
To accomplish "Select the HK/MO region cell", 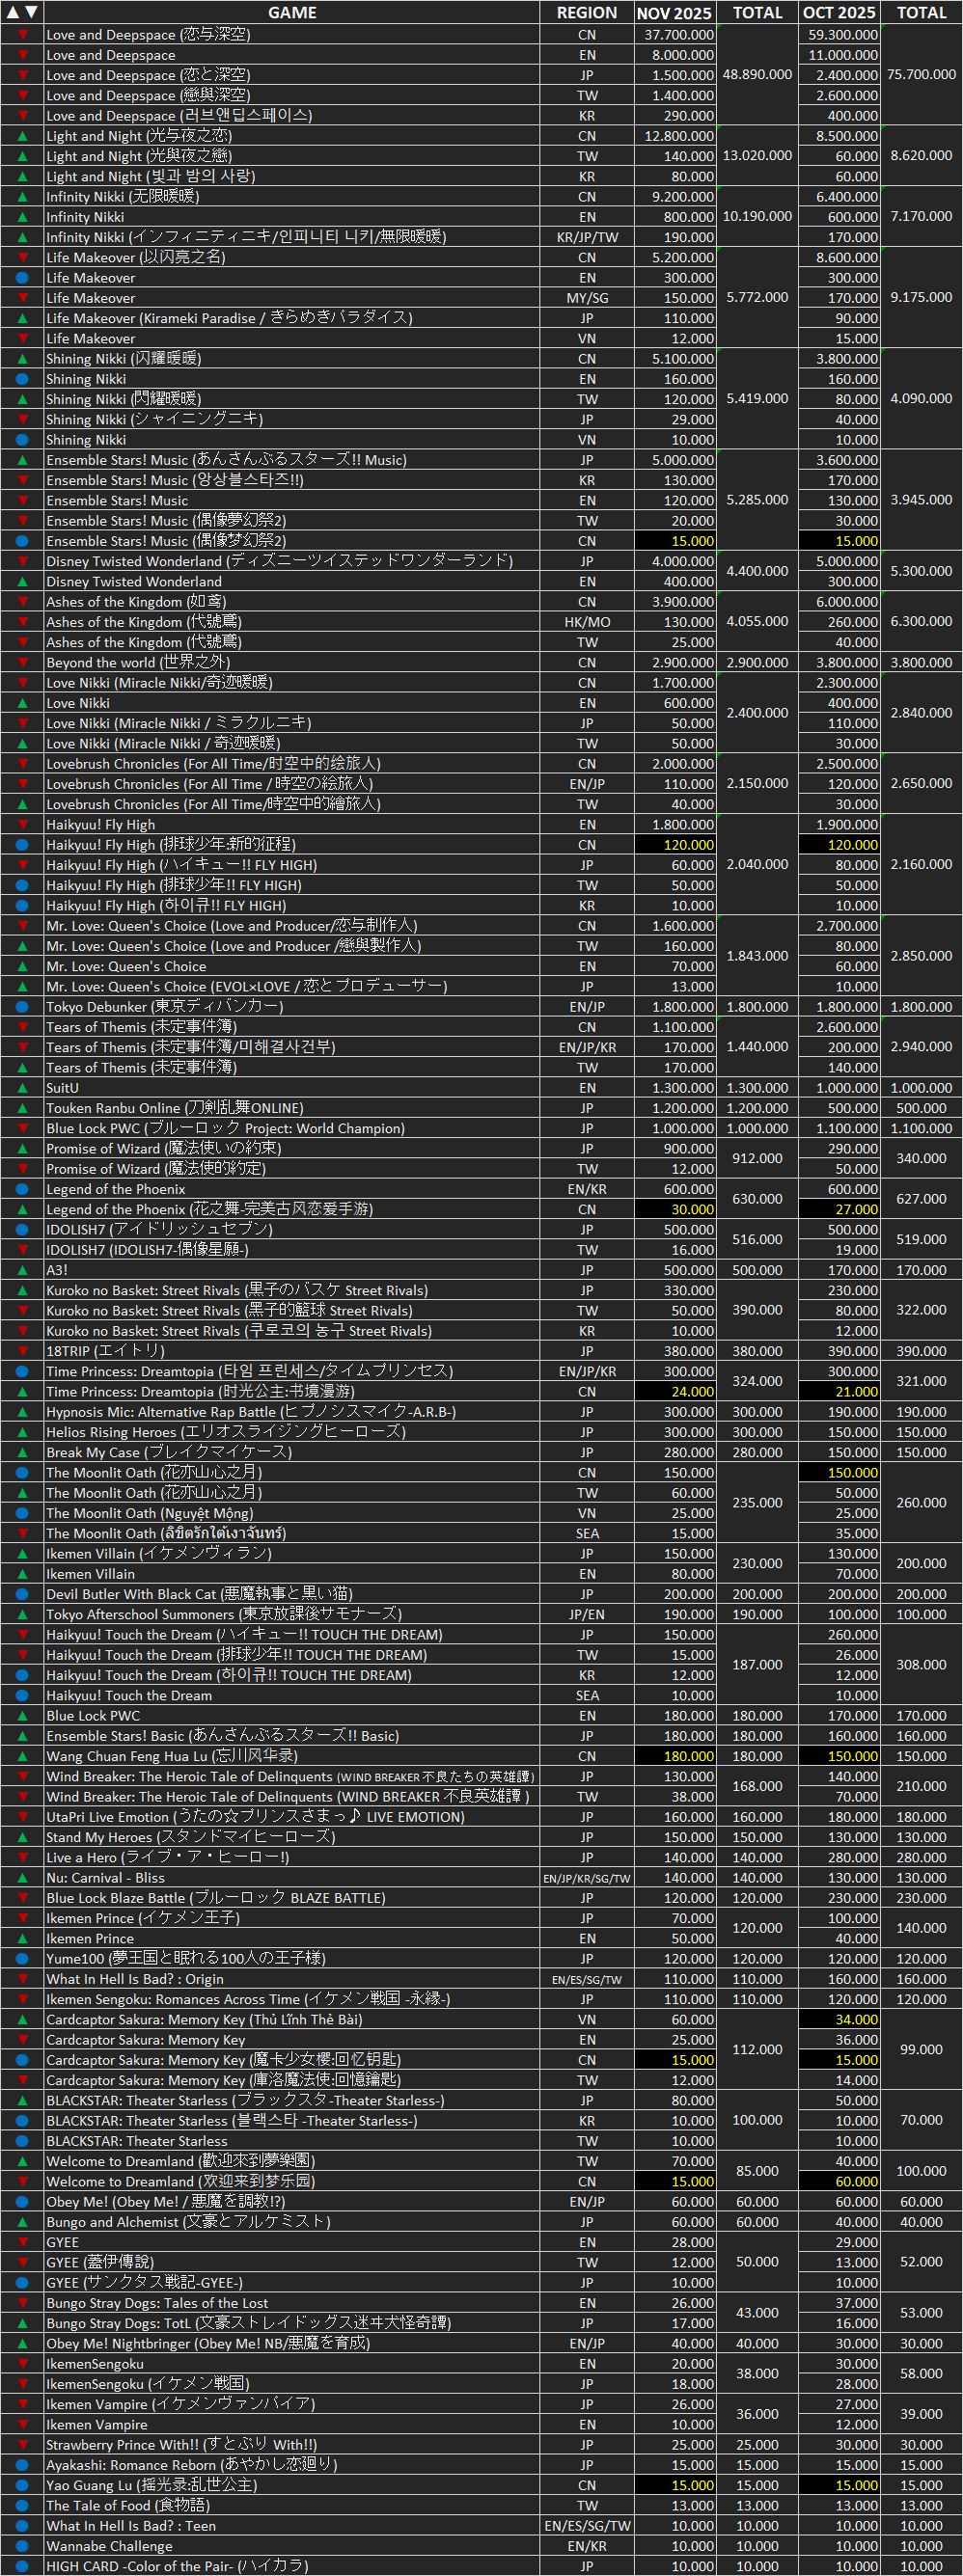I will pos(587,622).
